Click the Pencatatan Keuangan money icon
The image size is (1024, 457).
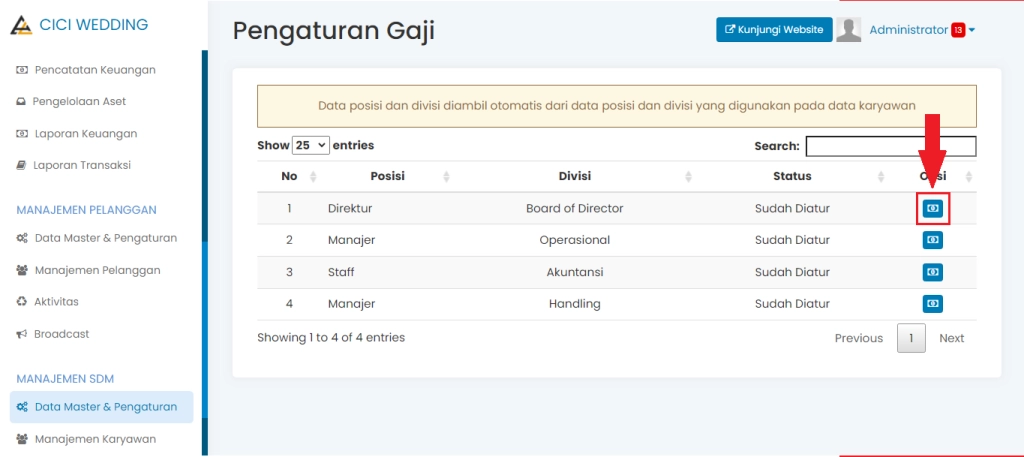click(22, 70)
